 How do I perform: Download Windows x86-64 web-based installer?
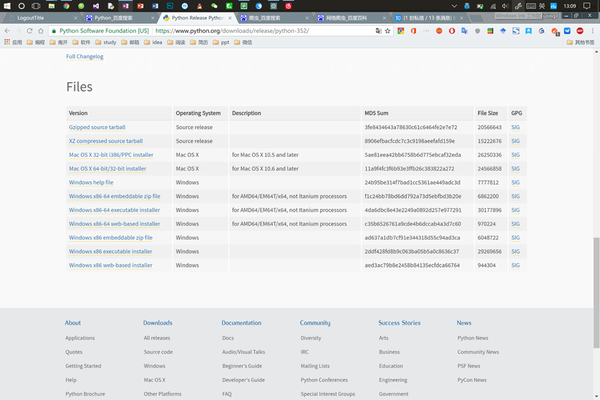click(114, 224)
